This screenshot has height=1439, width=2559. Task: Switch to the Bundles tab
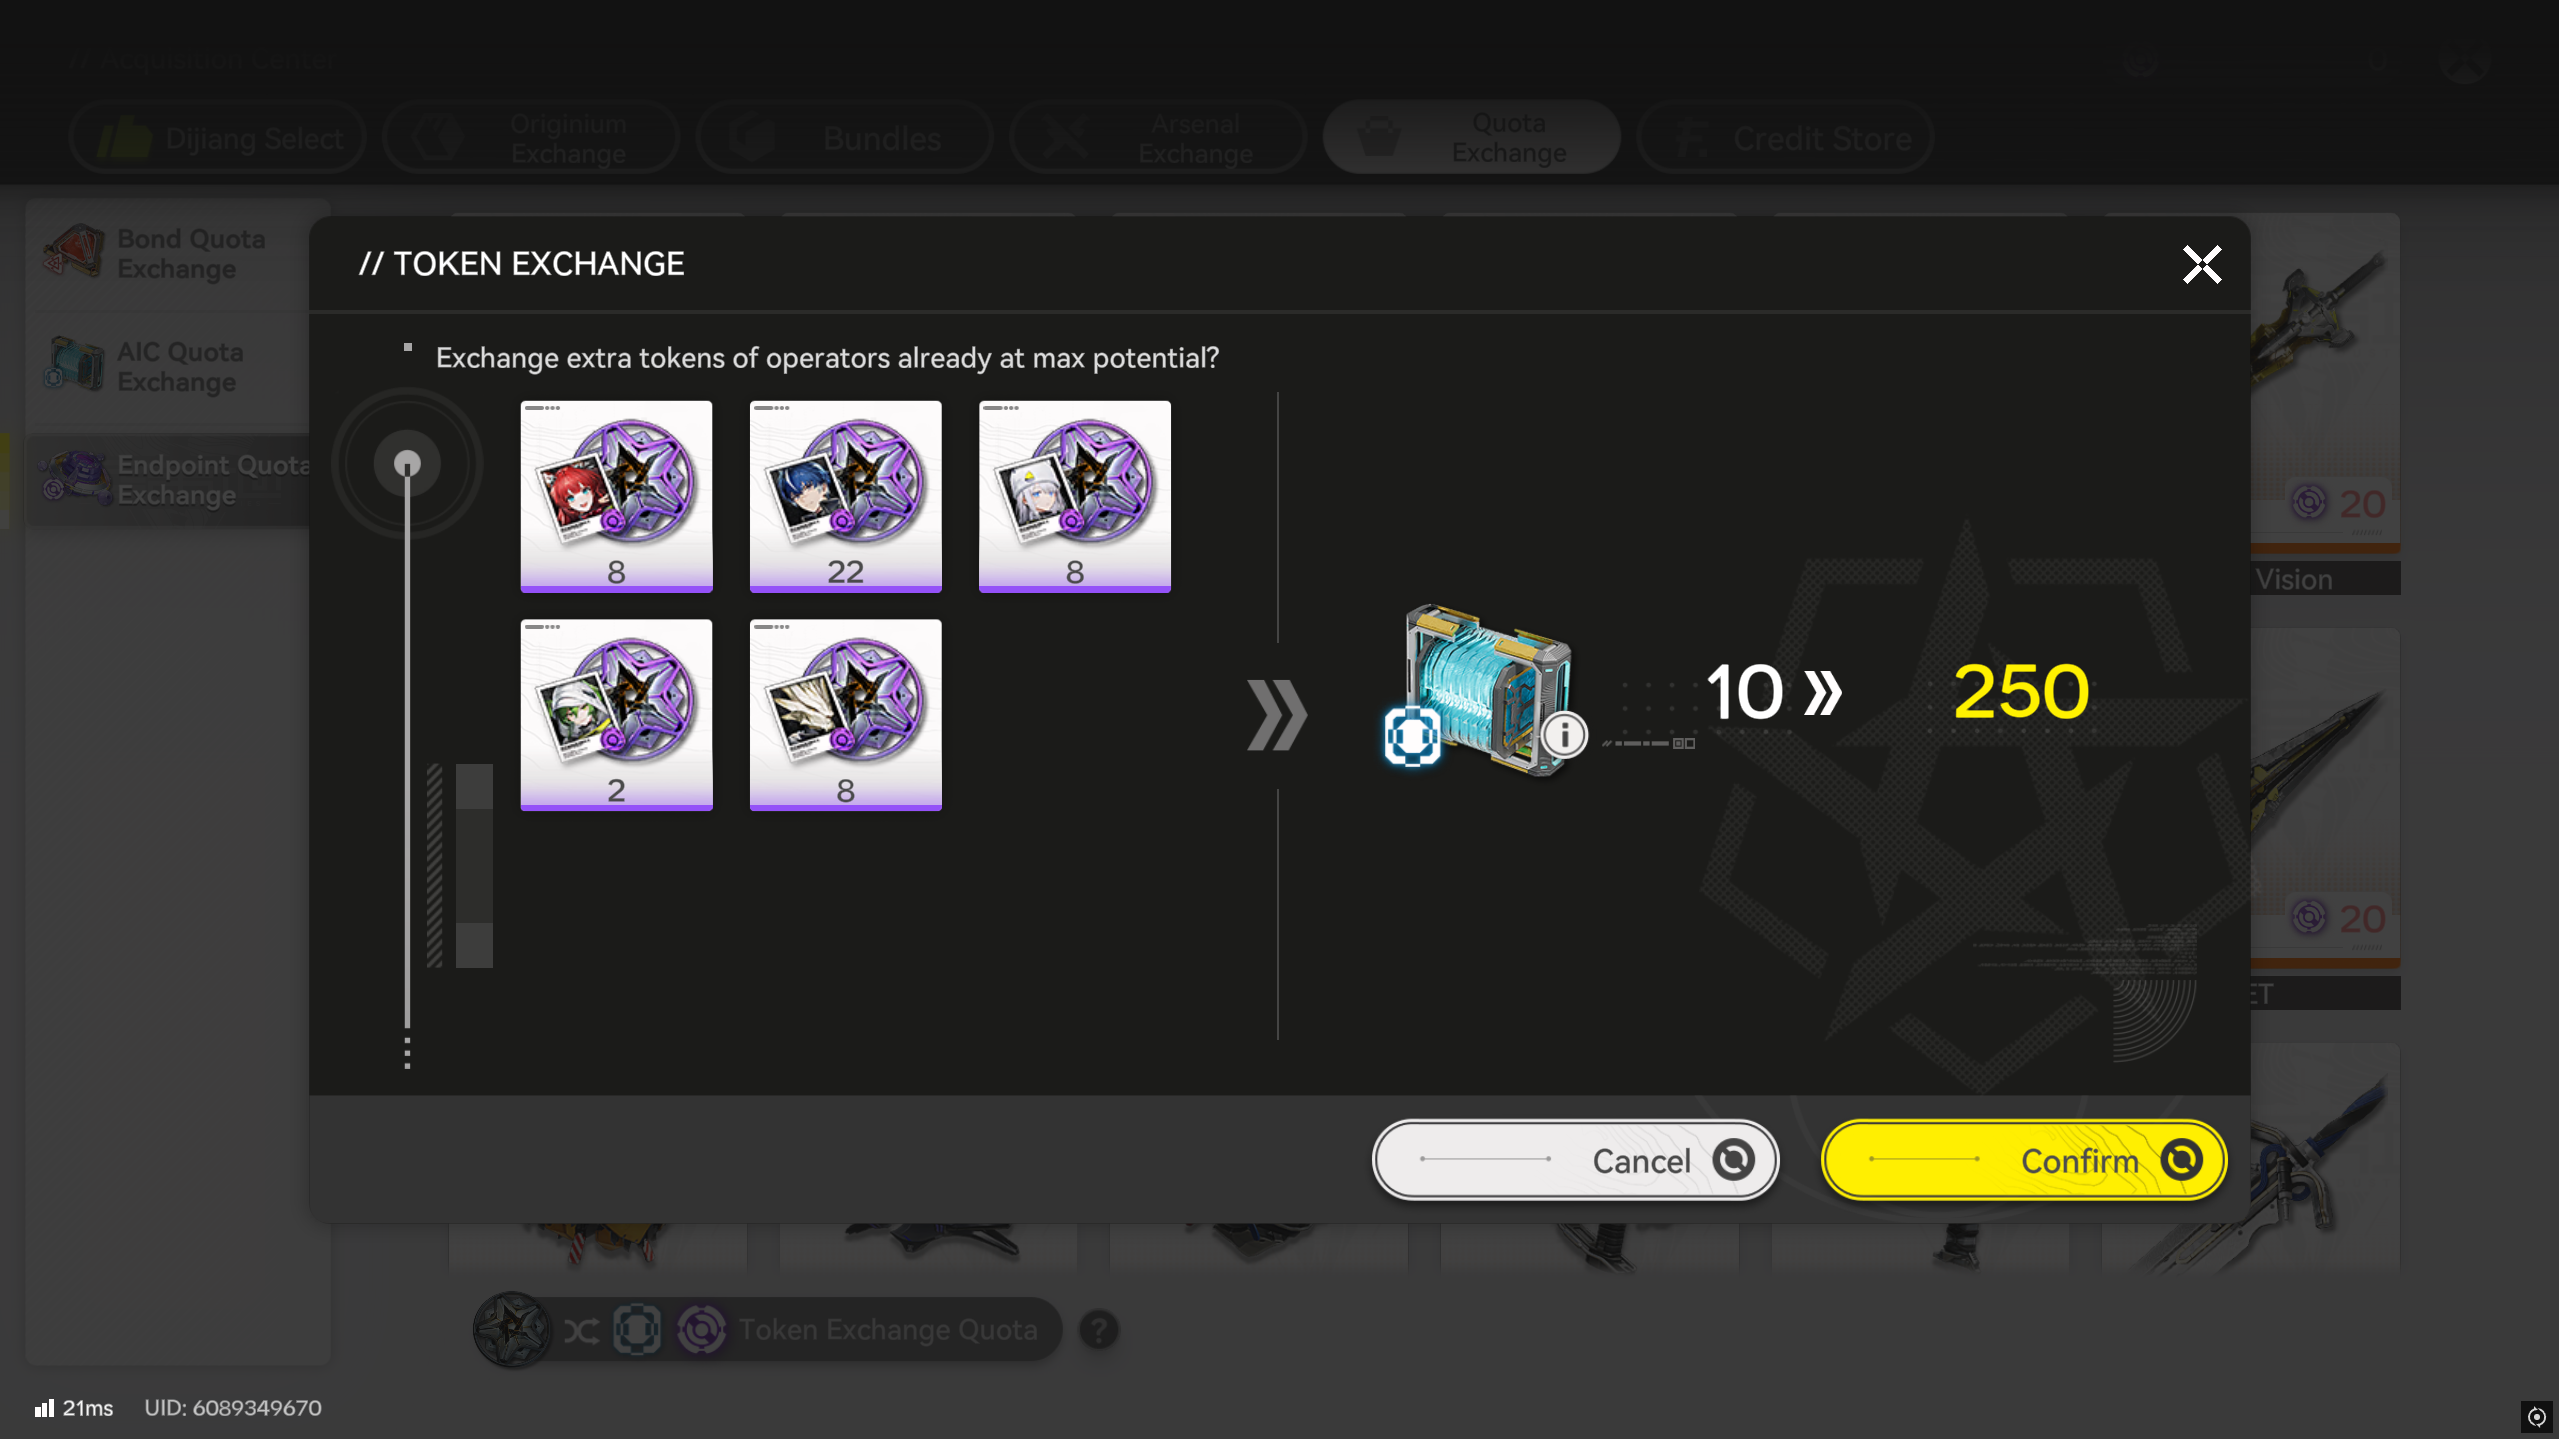pos(844,138)
